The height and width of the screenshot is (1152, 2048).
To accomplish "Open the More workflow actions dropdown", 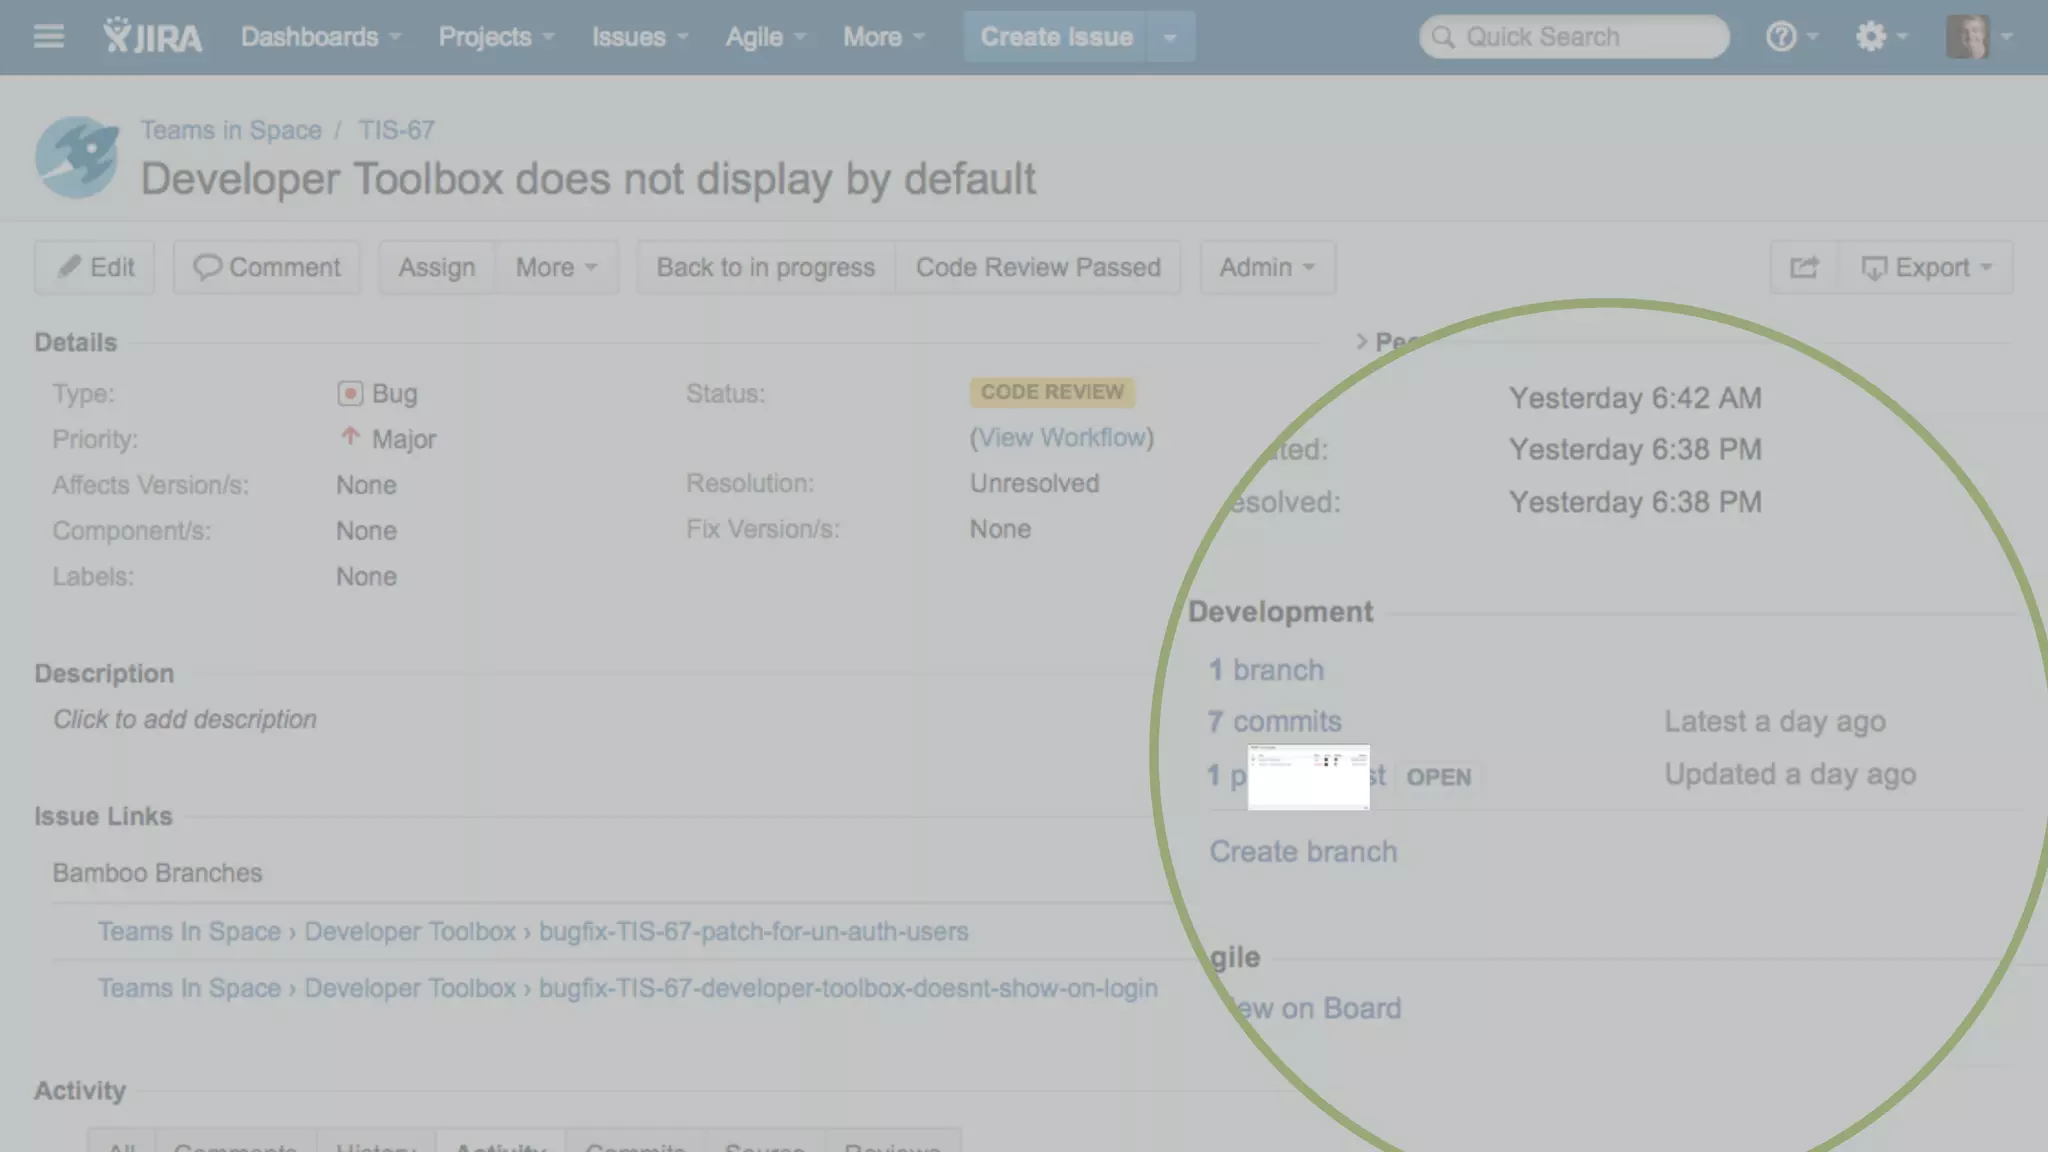I will (x=556, y=268).
